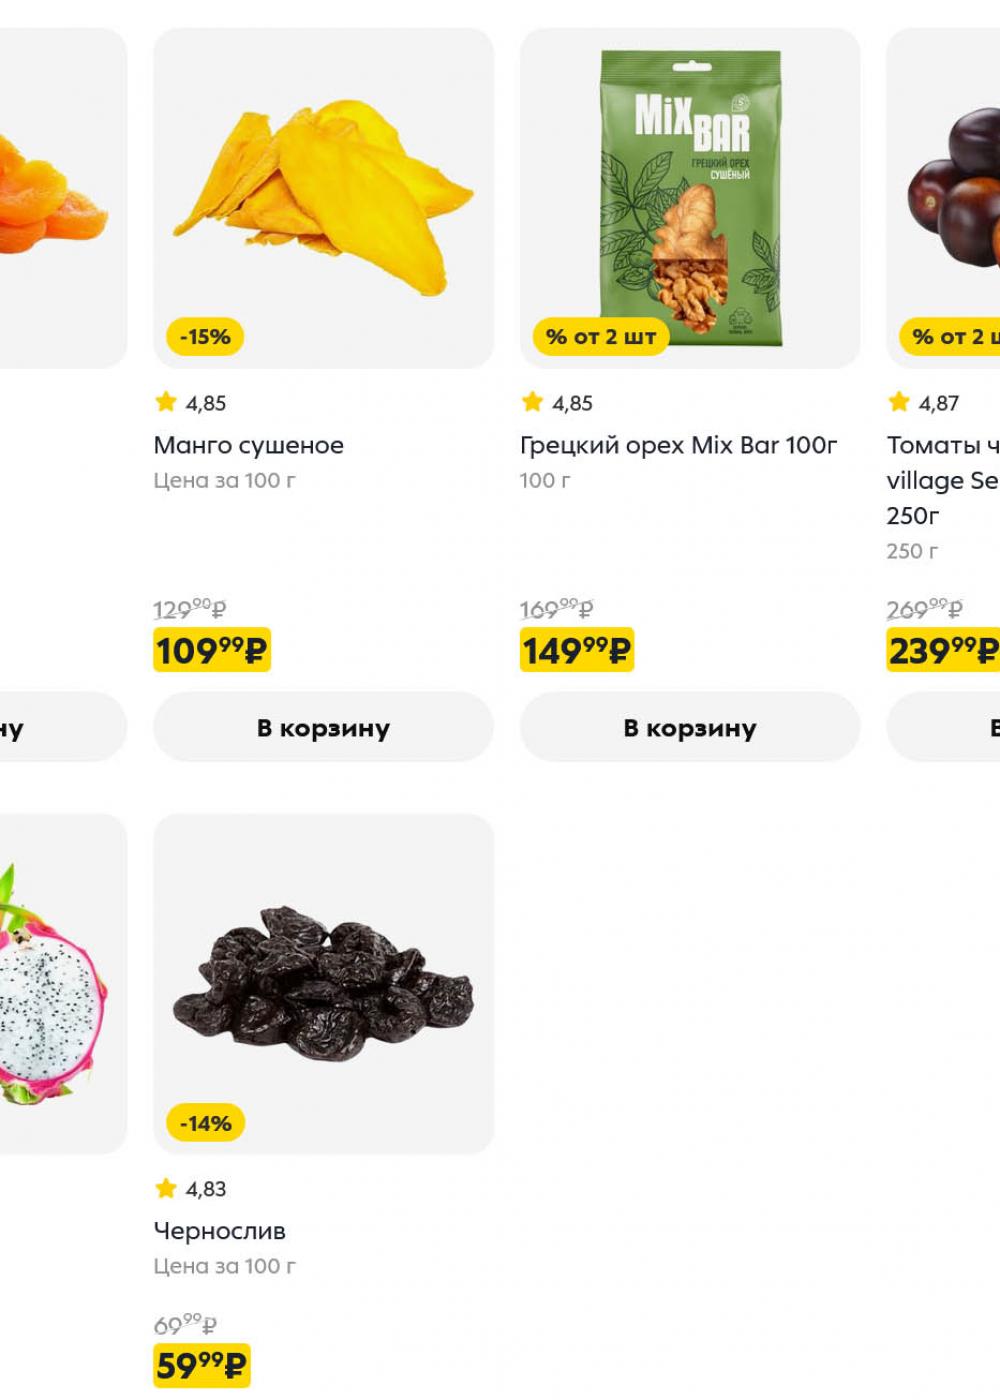The height and width of the screenshot is (1400, 1000).
Task: Click the 109,99 ₽ mango price tag
Action: point(212,651)
